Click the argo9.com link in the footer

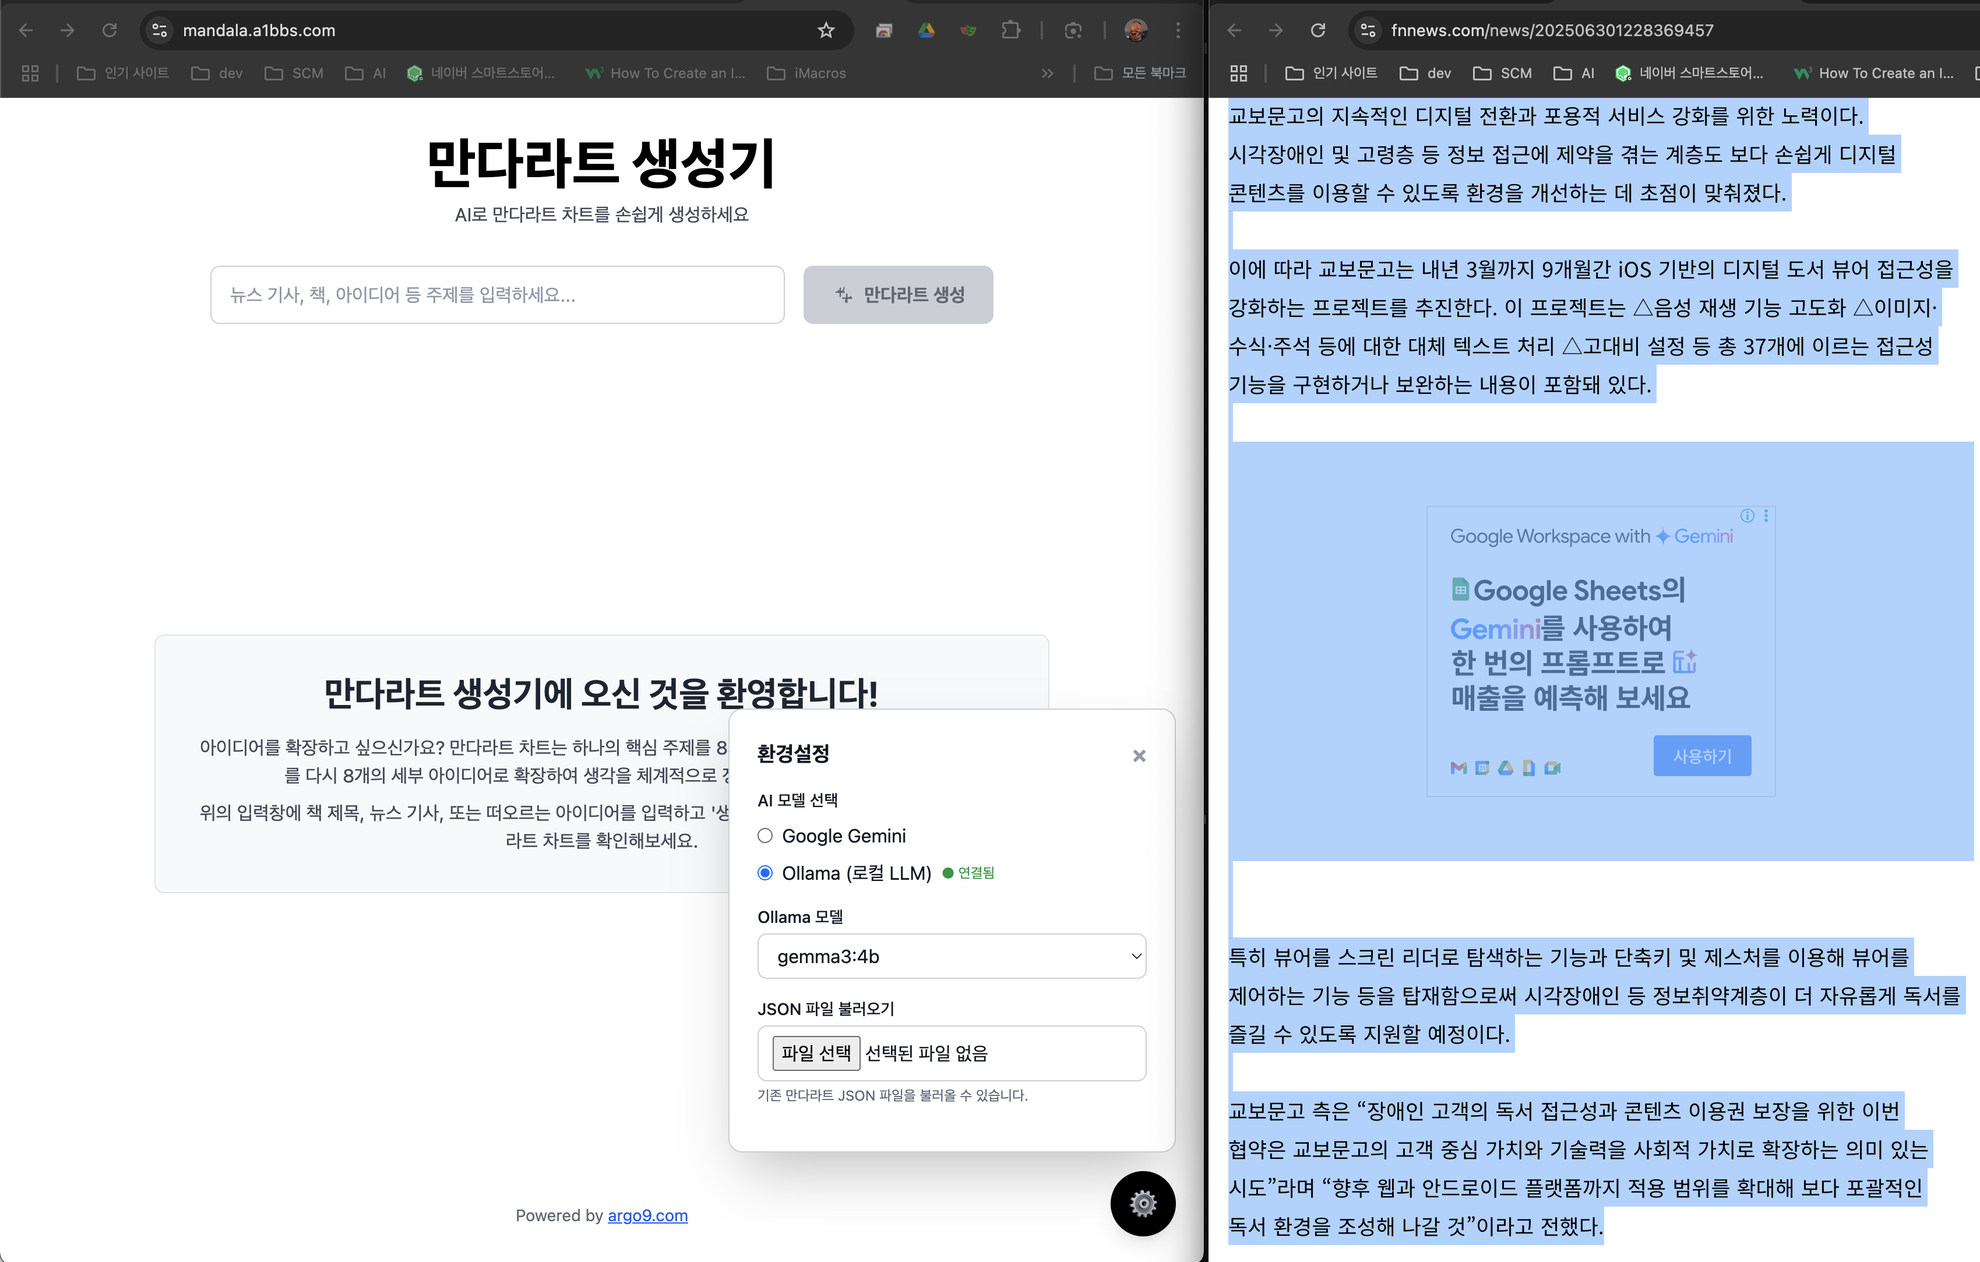click(648, 1215)
